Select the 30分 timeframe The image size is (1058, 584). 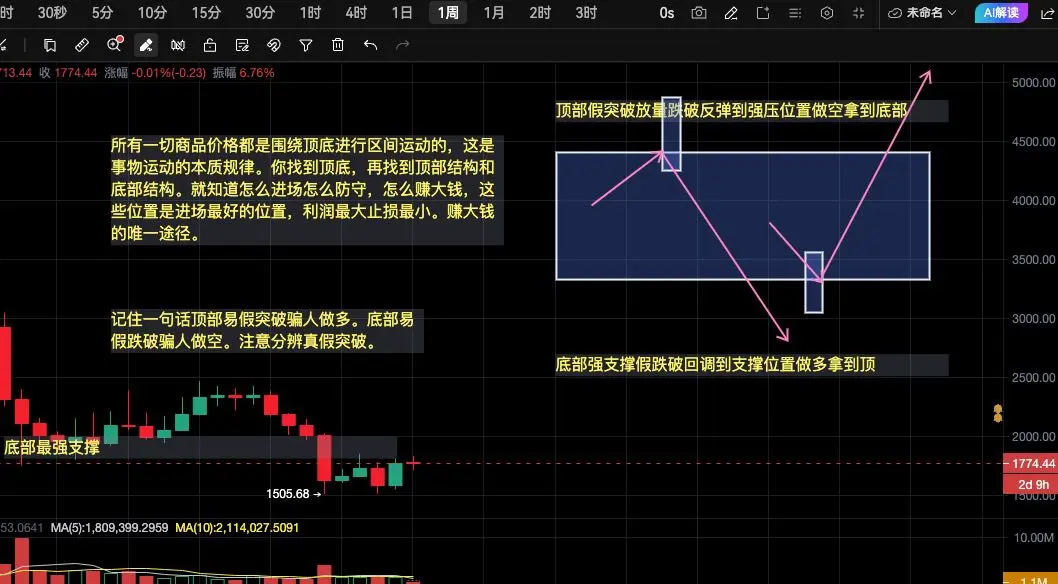click(x=260, y=13)
